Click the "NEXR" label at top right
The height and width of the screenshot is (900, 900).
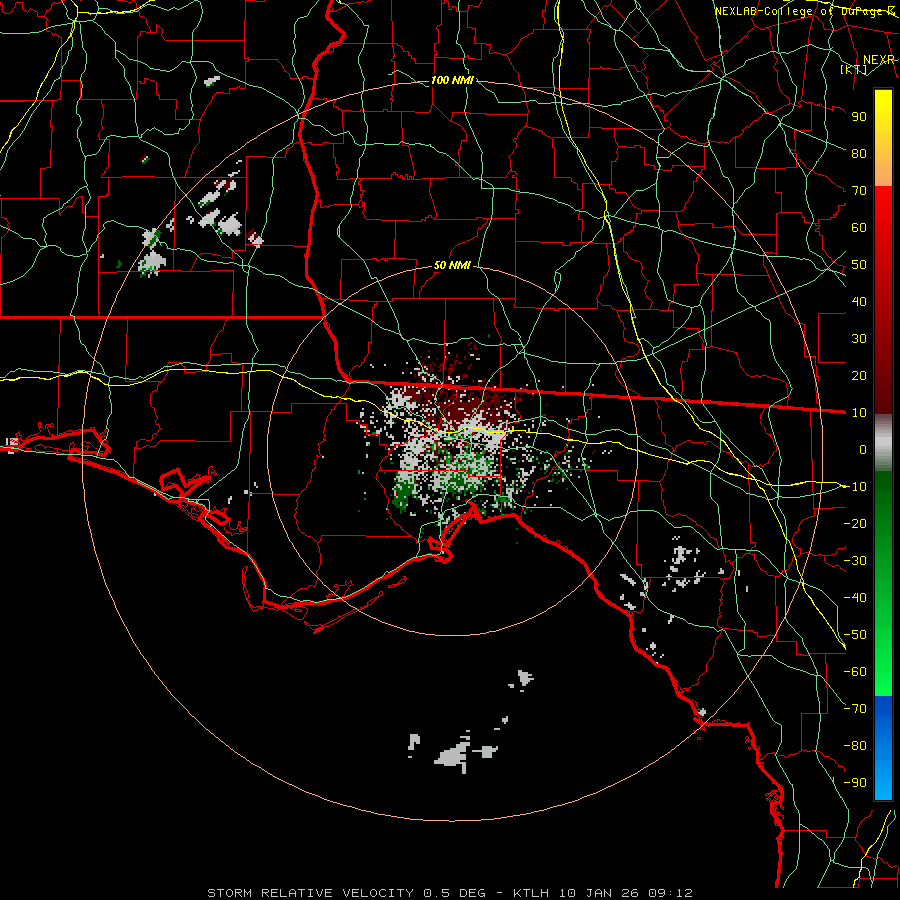point(879,60)
